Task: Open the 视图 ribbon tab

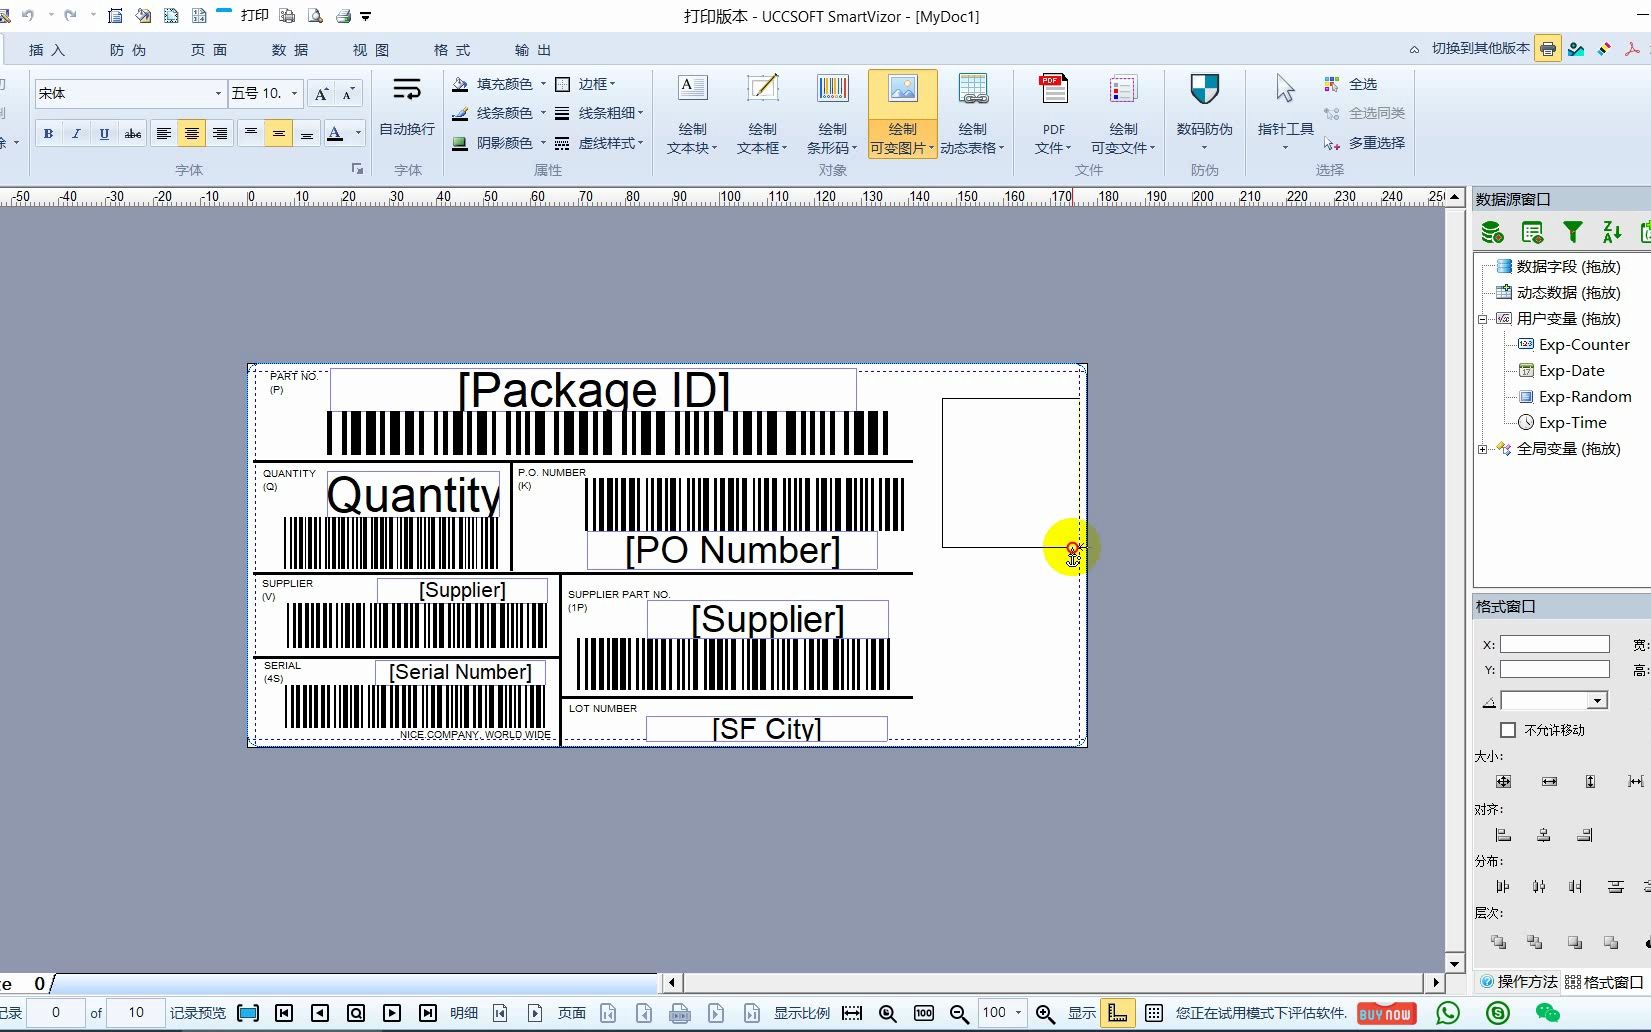Action: 371,50
